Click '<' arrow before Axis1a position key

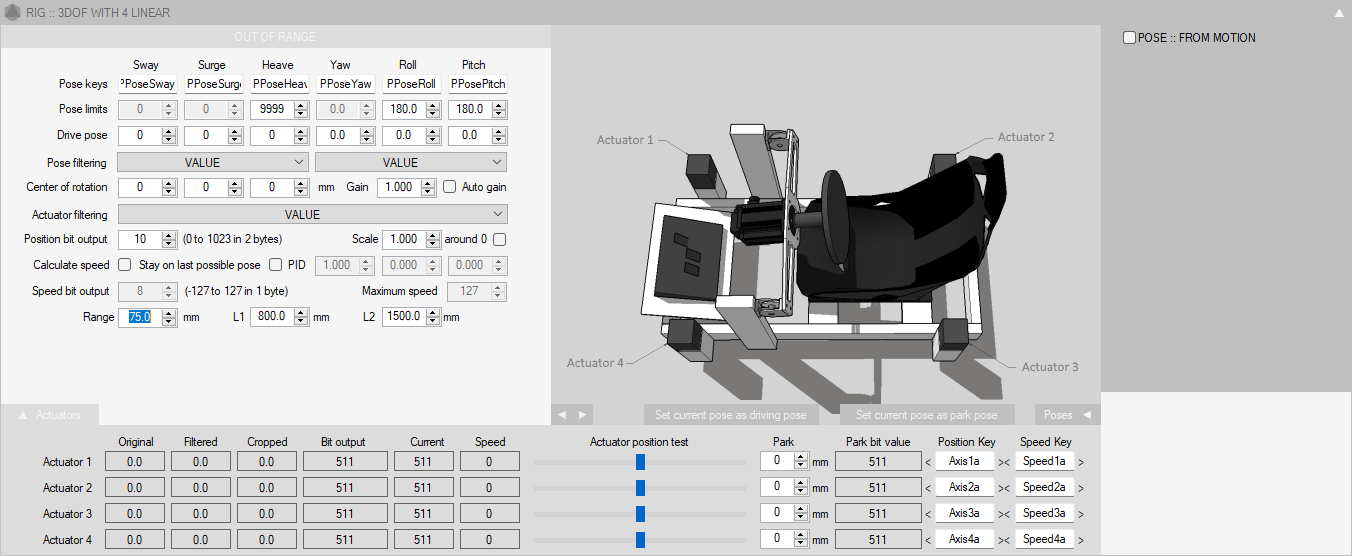(x=927, y=462)
